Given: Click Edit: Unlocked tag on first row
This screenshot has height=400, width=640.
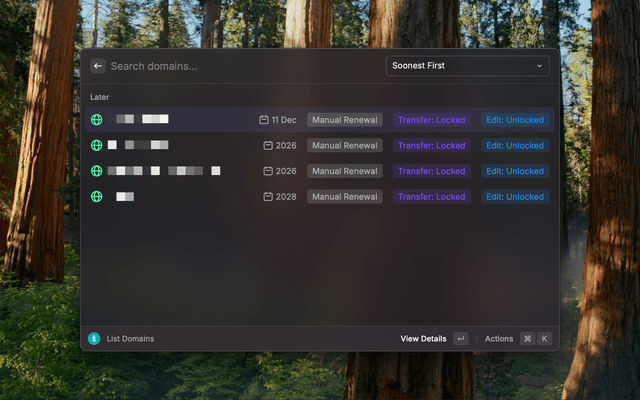Looking at the screenshot, I should [515, 120].
